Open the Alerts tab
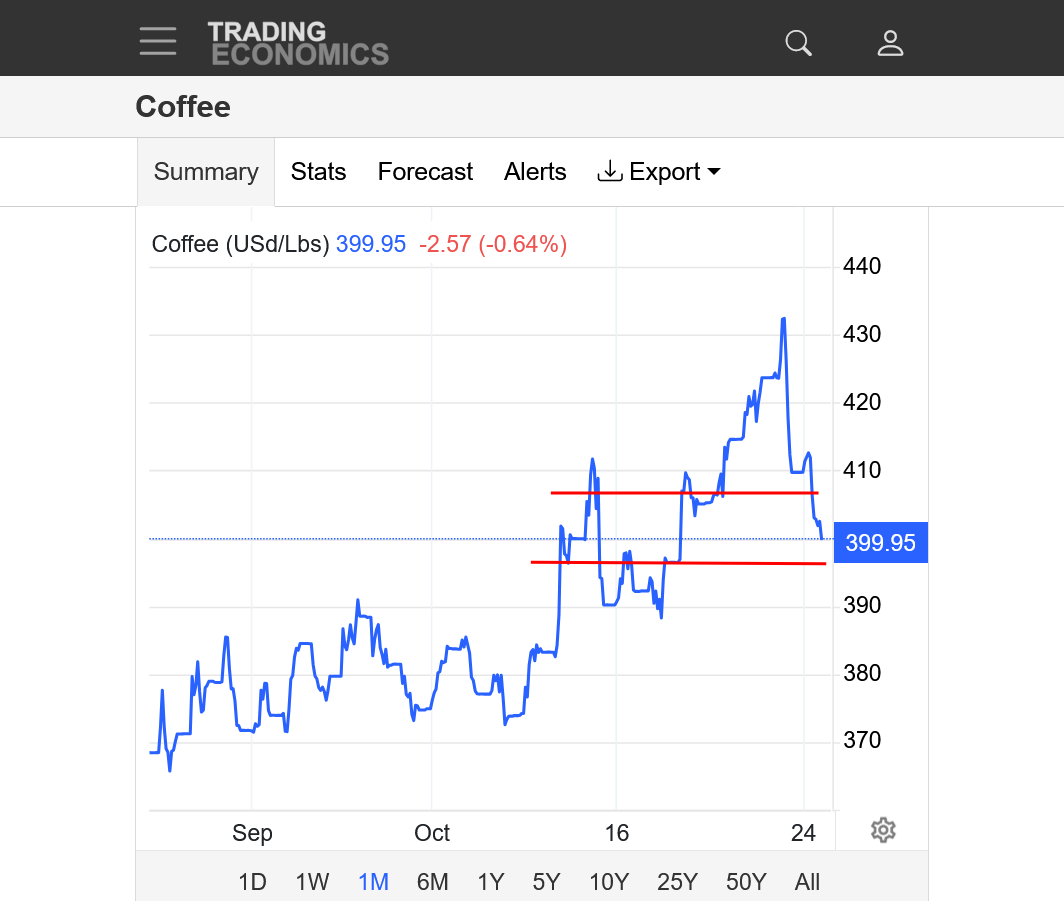Image resolution: width=1064 pixels, height=901 pixels. tap(535, 172)
